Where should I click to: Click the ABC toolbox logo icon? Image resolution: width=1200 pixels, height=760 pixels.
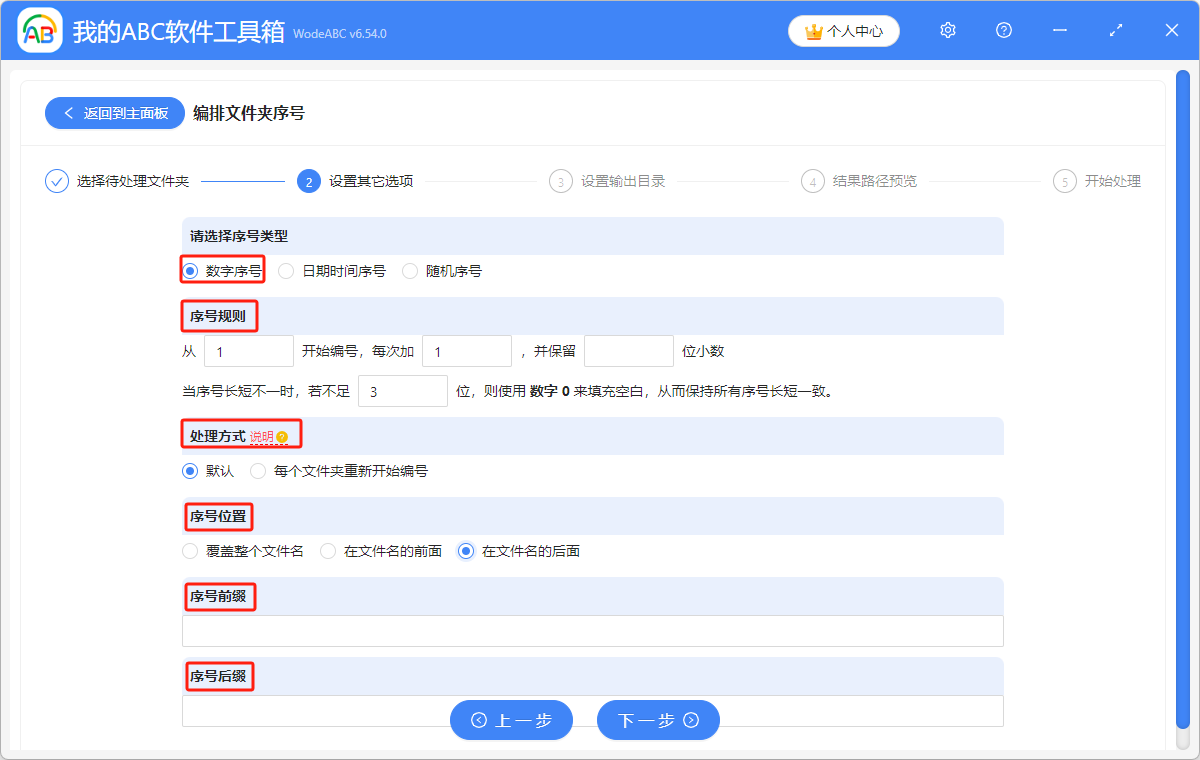click(x=40, y=30)
